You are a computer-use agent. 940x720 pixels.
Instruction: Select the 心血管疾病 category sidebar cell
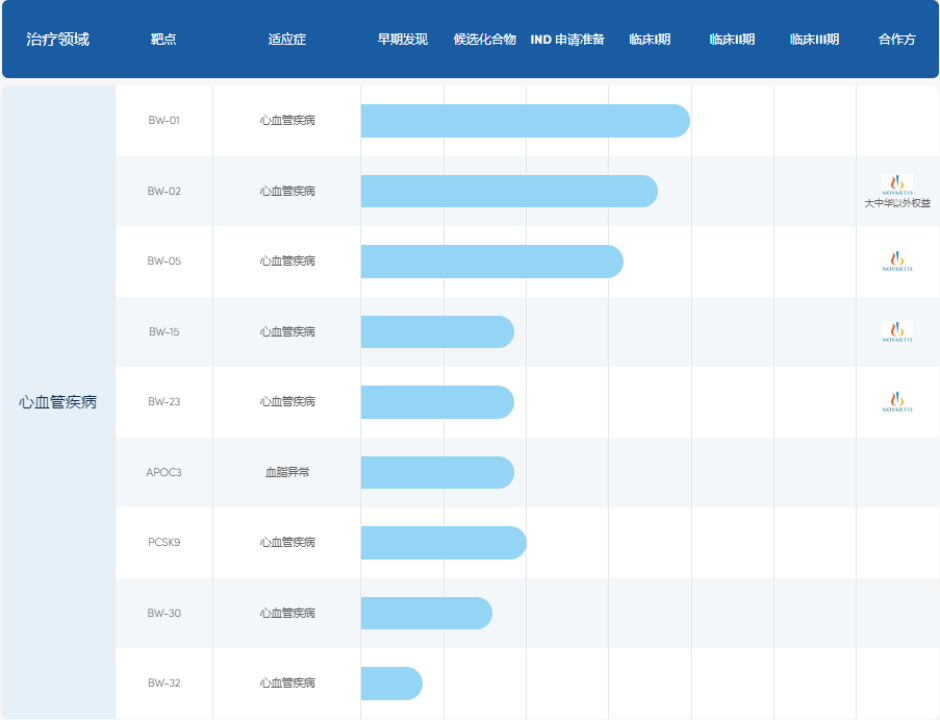[x=58, y=402]
